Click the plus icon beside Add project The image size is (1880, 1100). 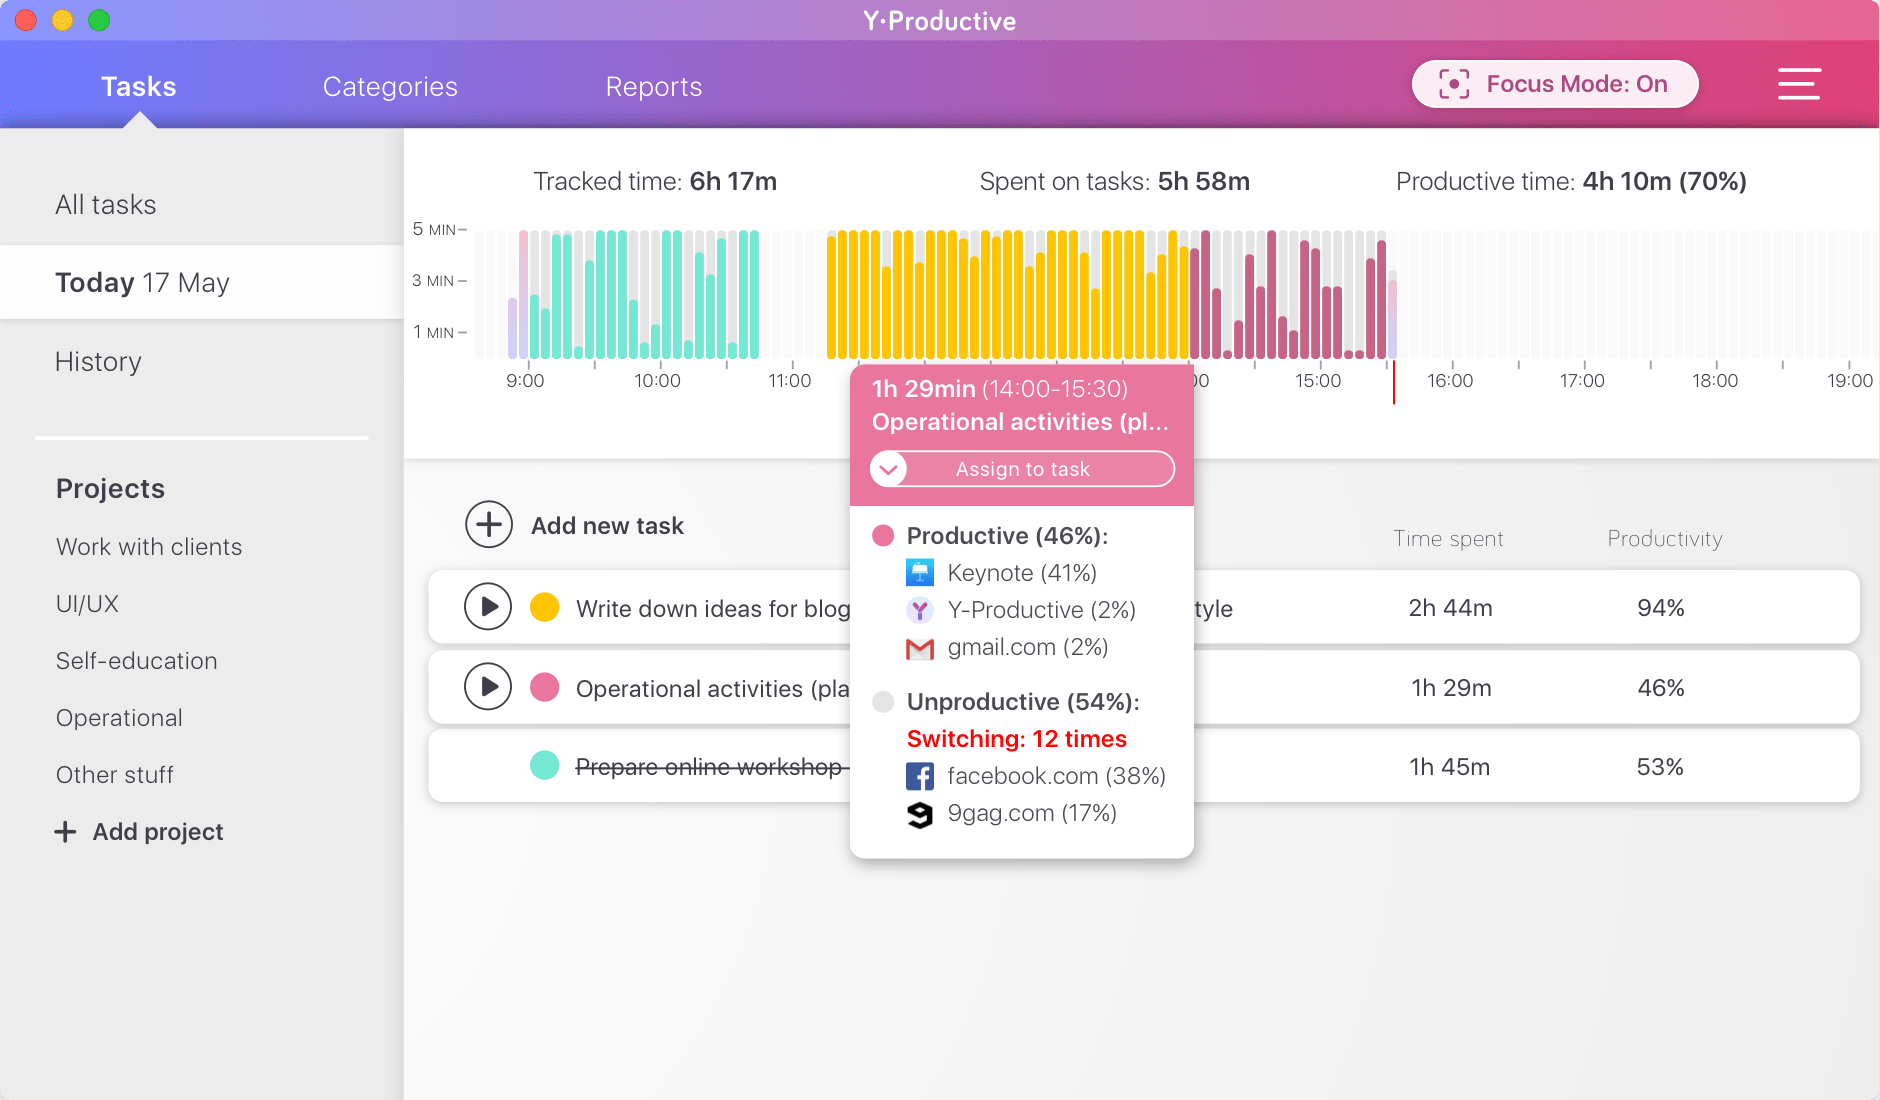65,832
